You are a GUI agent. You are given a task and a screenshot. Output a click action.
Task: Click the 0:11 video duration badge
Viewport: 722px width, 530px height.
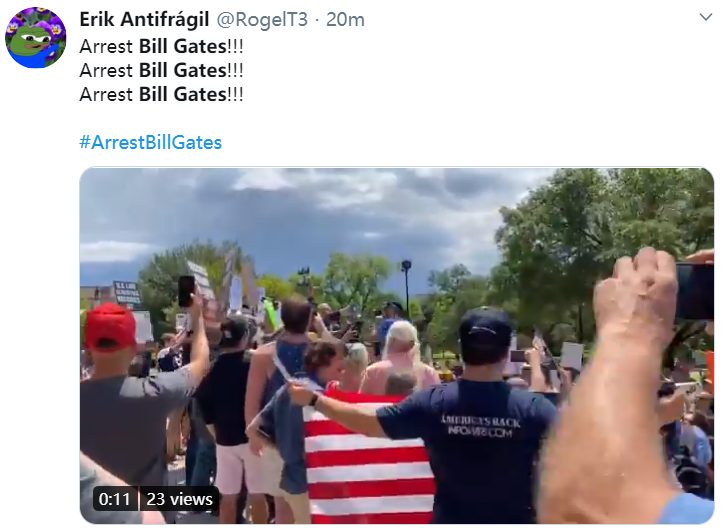click(x=115, y=499)
